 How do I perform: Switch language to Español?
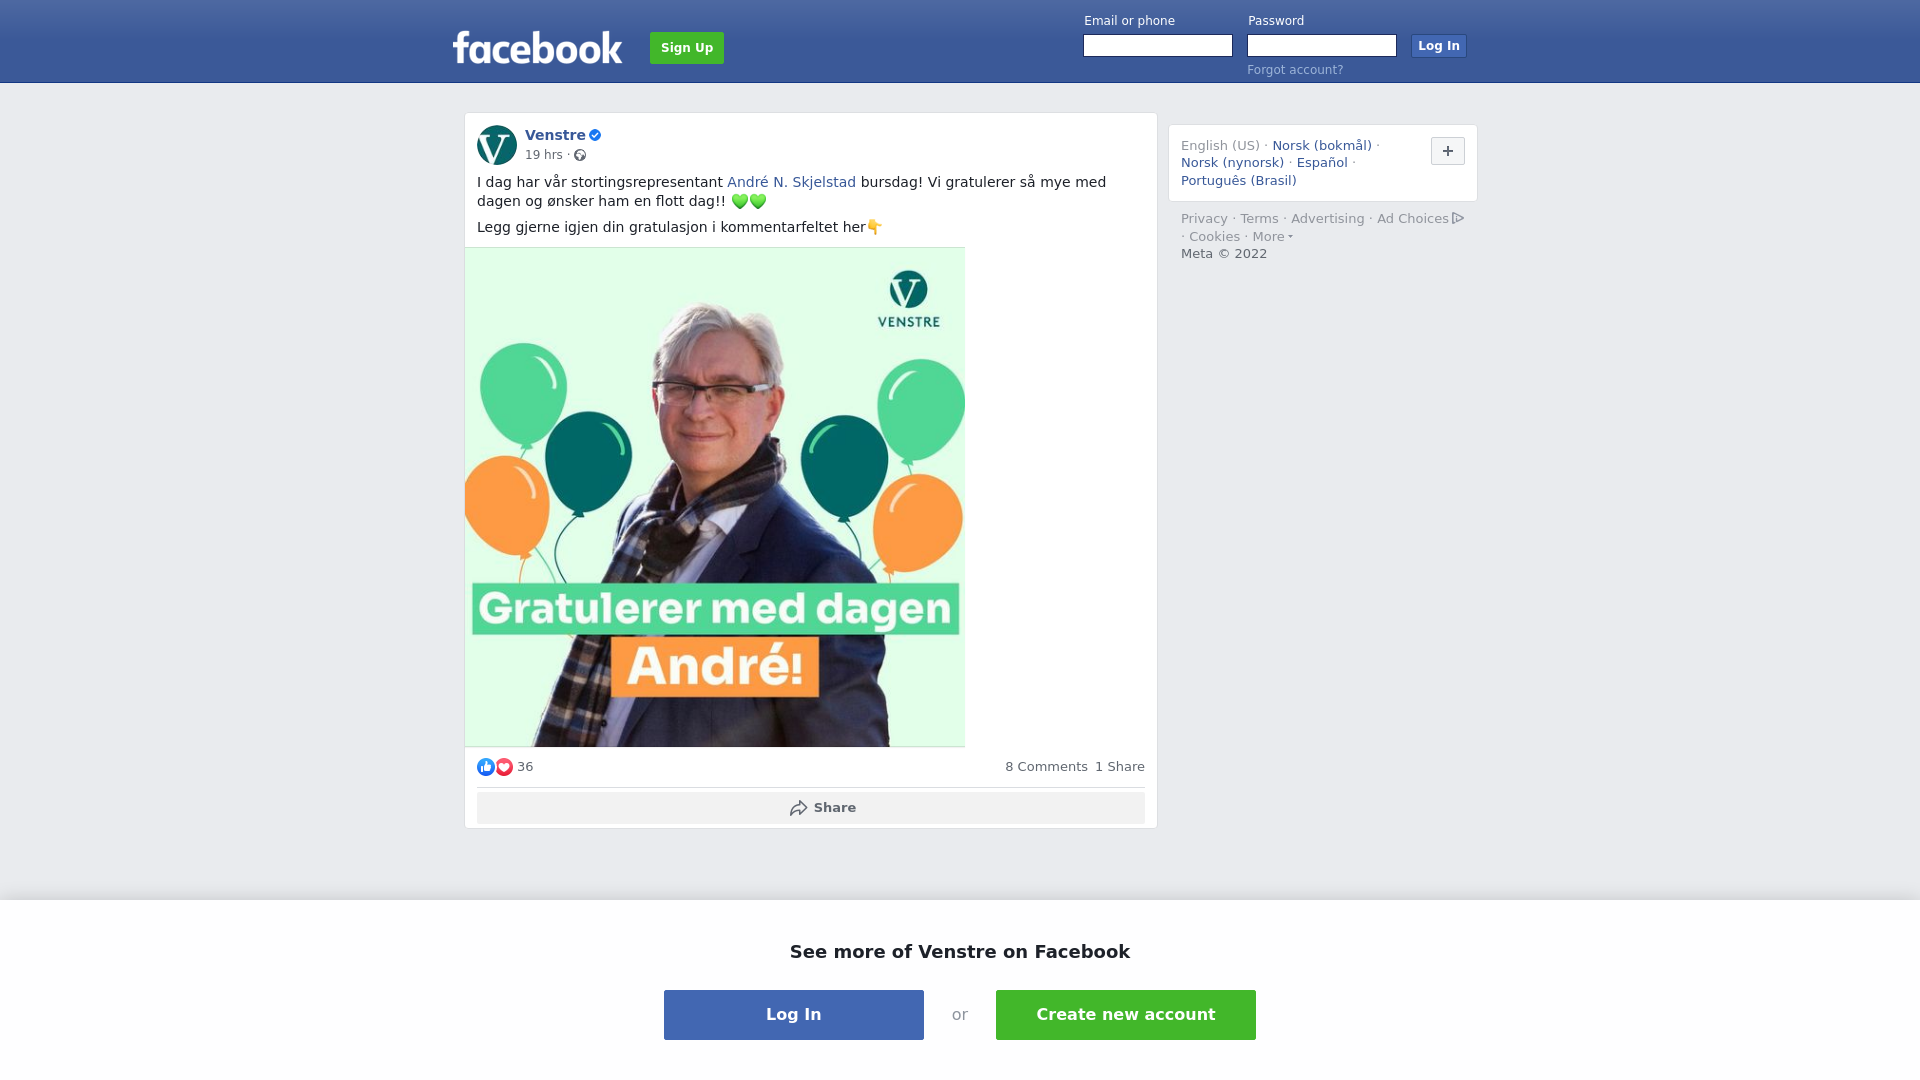(x=1322, y=163)
